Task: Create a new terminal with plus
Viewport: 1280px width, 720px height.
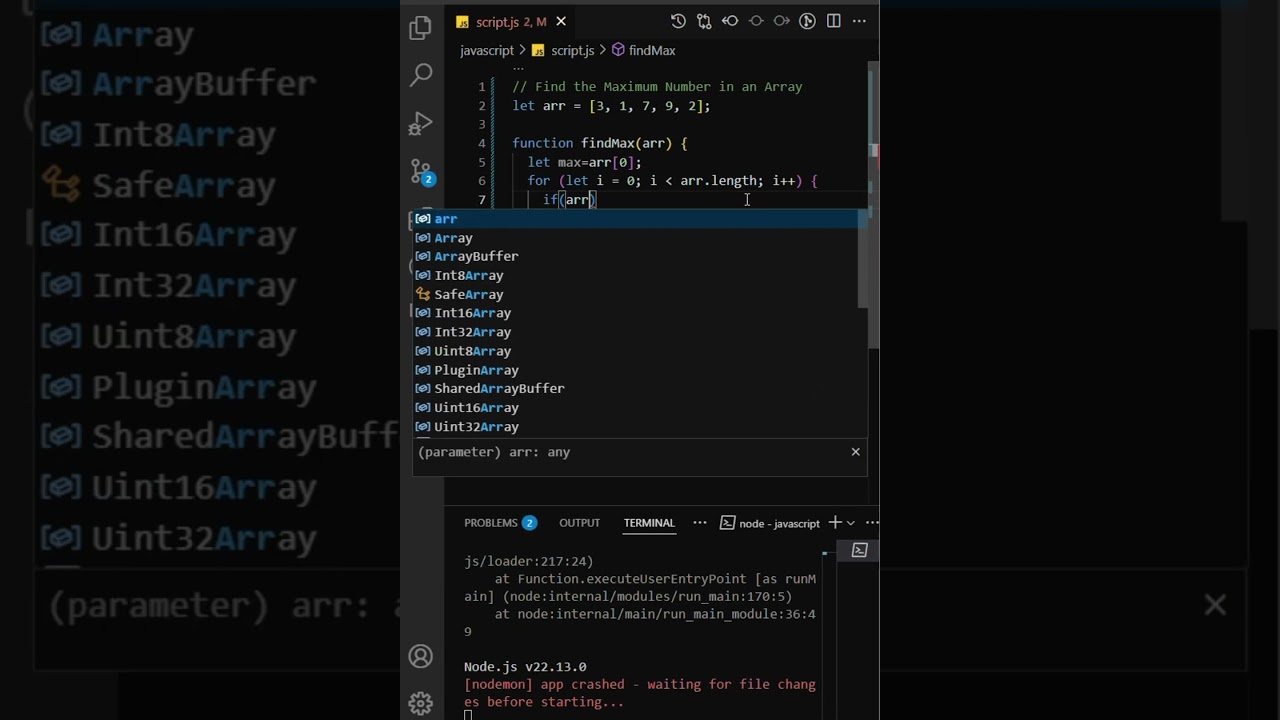Action: point(835,523)
